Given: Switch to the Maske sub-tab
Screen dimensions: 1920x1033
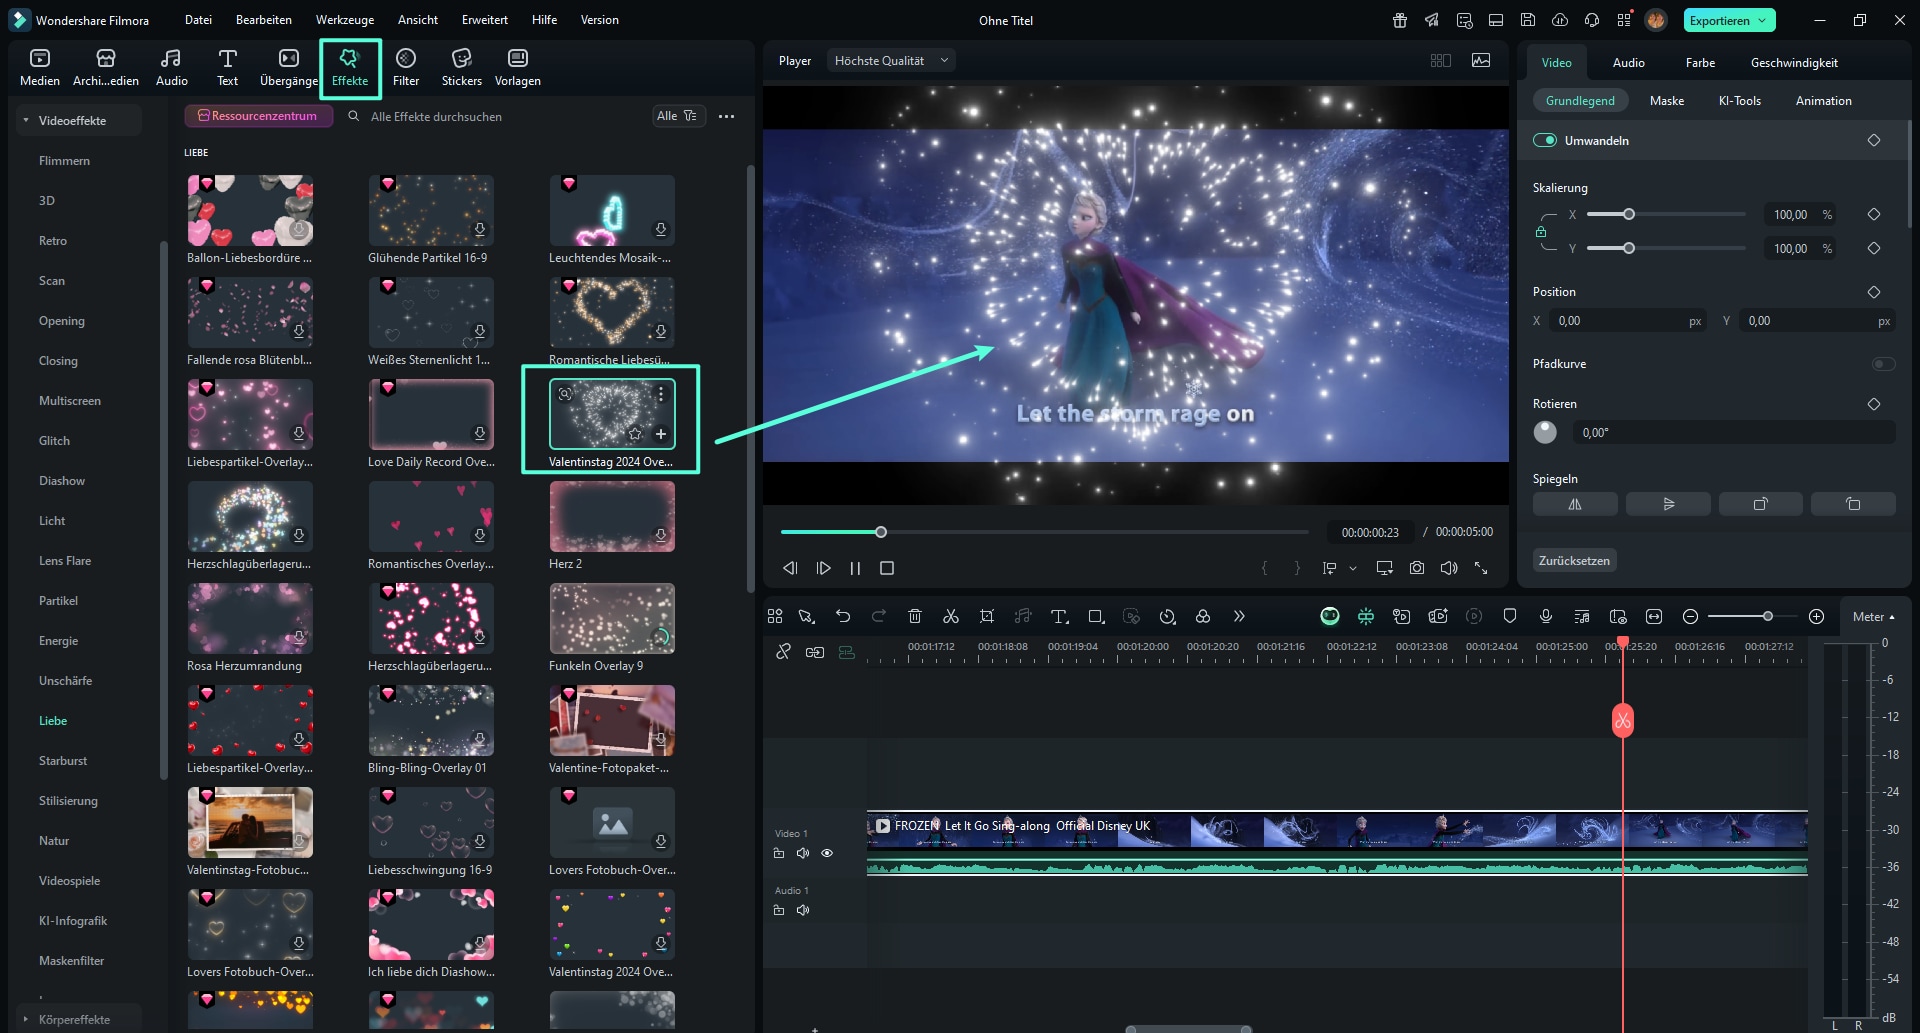Looking at the screenshot, I should pyautogui.click(x=1667, y=100).
